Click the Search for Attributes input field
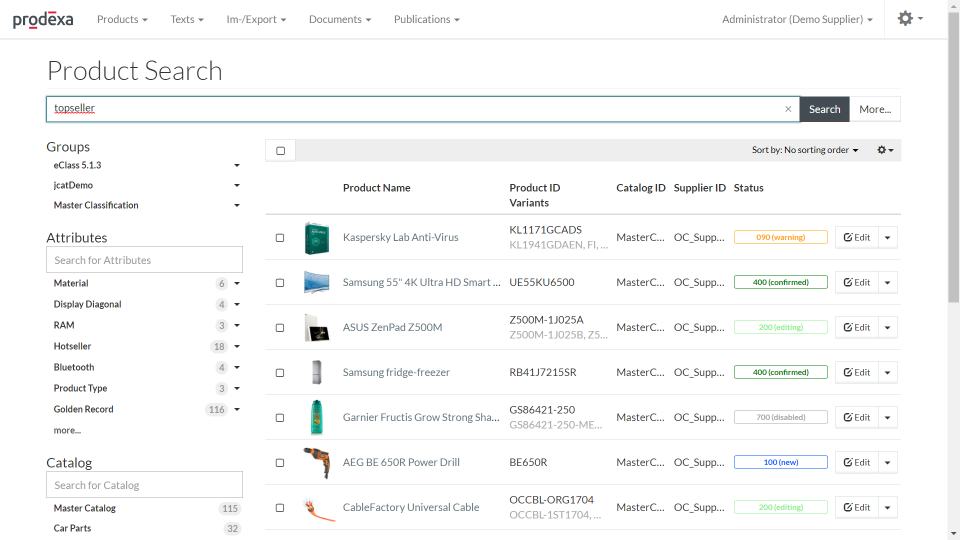960x540 pixels. 144,260
